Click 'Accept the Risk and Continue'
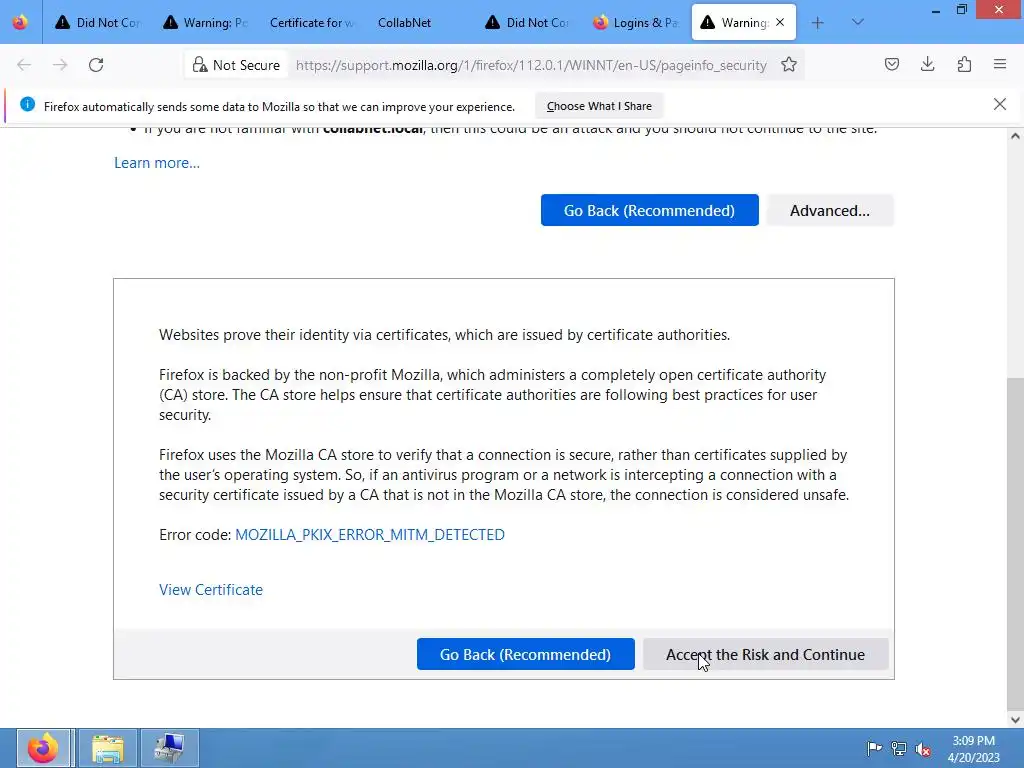The height and width of the screenshot is (768, 1024). pos(765,654)
